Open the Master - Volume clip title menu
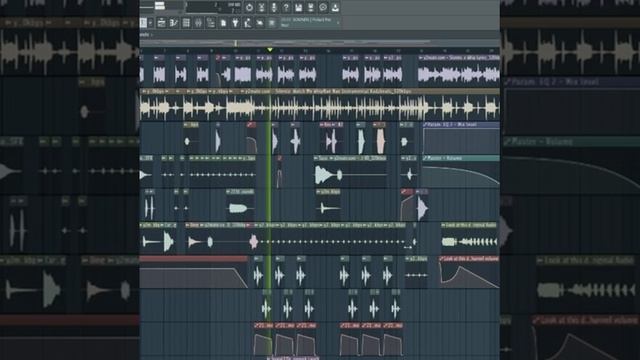This screenshot has height=360, width=640. coord(426,158)
